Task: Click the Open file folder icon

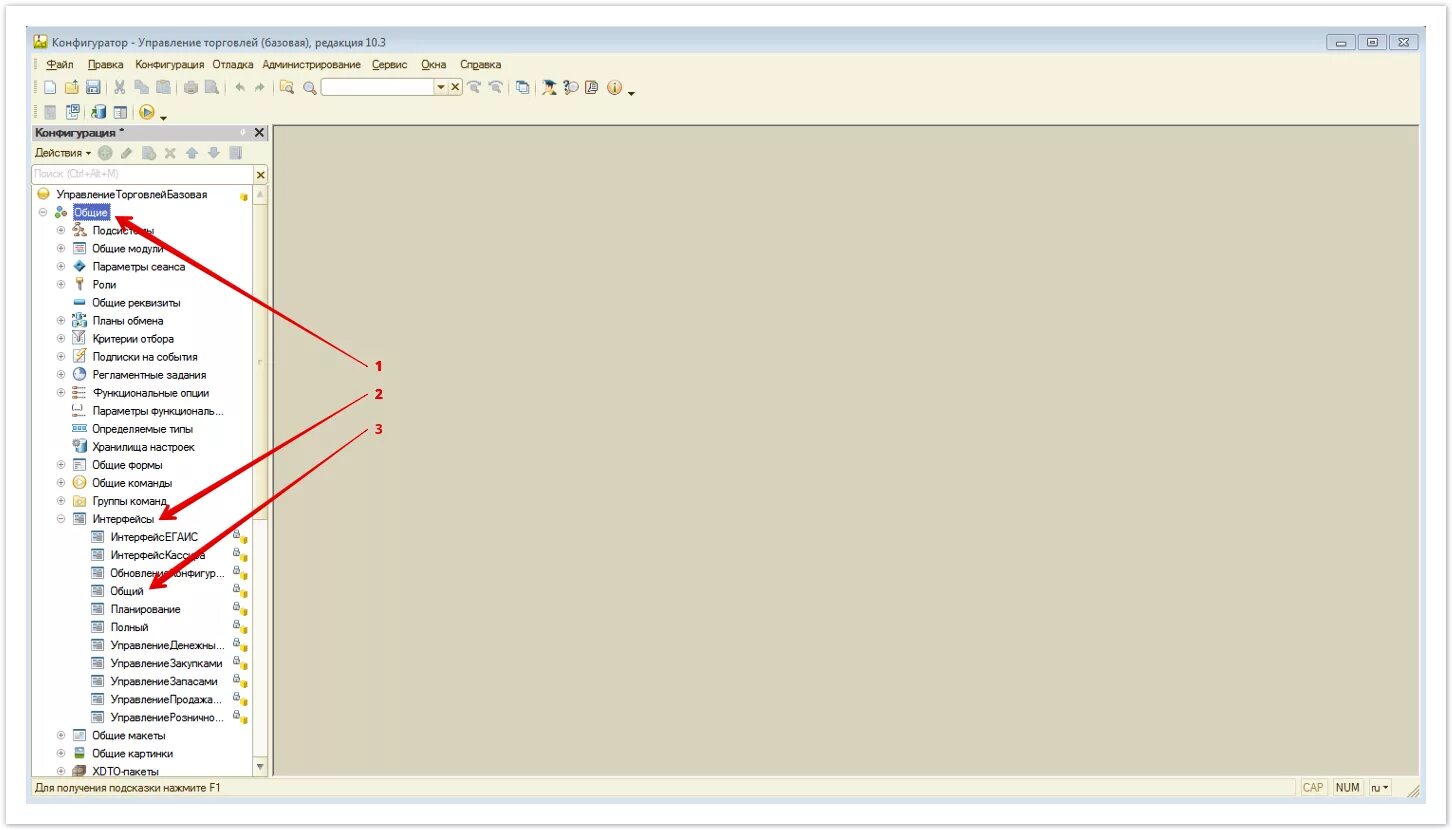Action: click(71, 87)
